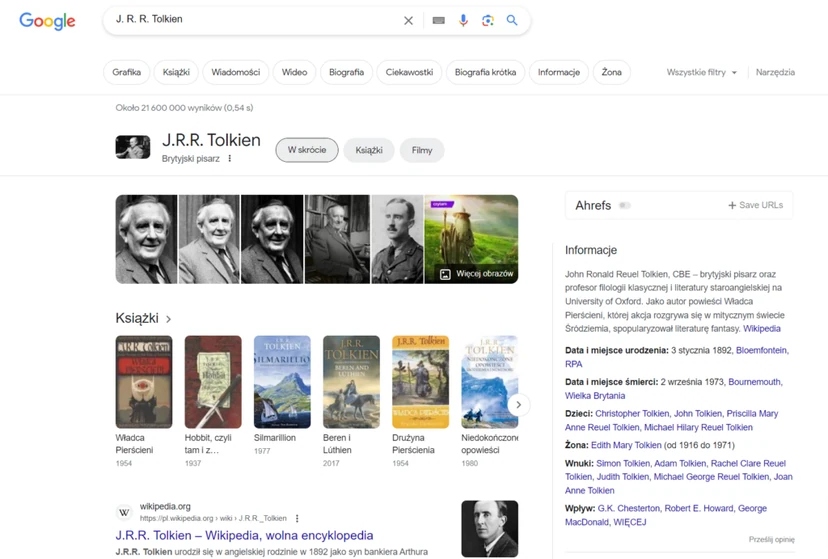
Task: Select the Książki filter chip at top
Action: point(176,72)
